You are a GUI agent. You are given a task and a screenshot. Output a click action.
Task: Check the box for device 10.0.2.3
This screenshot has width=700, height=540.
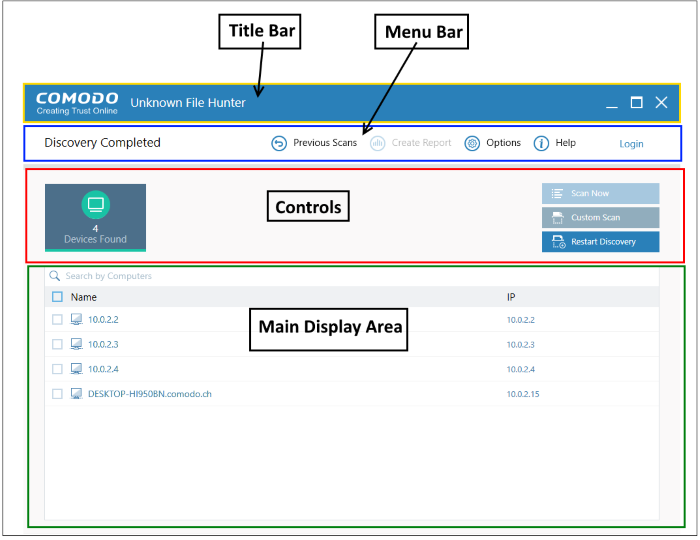[57, 344]
